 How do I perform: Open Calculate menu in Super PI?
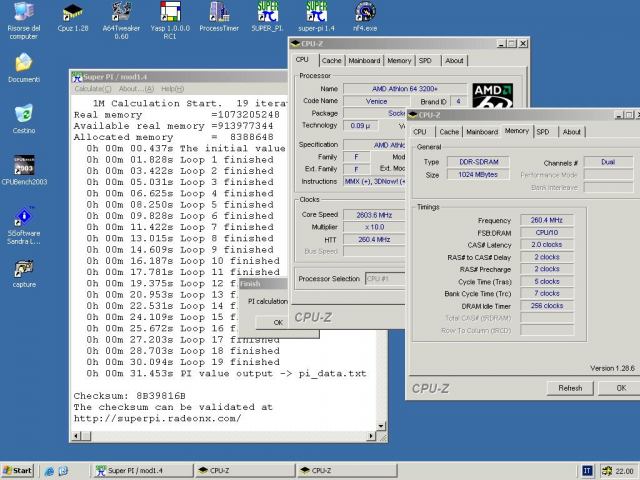tap(93, 89)
